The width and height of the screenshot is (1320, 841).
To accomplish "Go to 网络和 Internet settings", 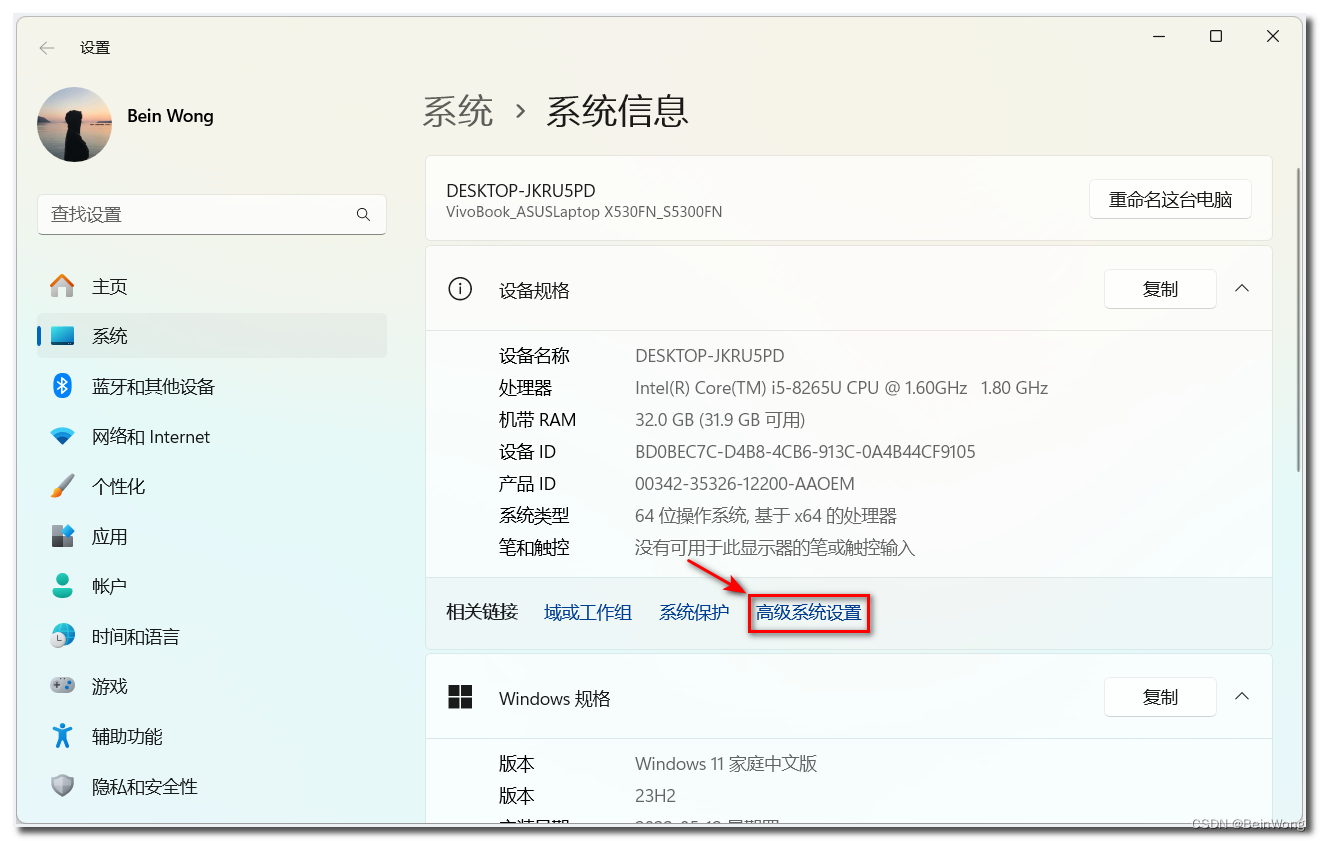I will coord(212,437).
